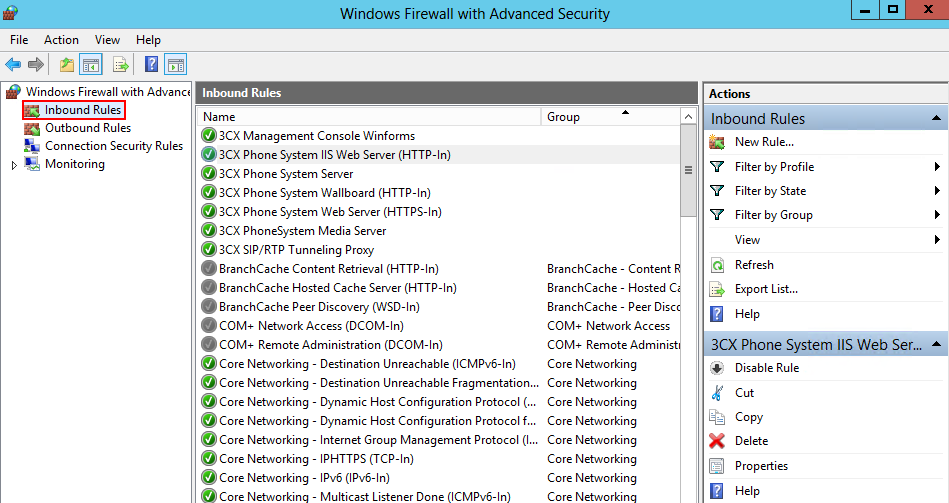Image resolution: width=949 pixels, height=503 pixels.
Task: Click the green check icon for 3CX Phone System Server
Action: click(x=209, y=174)
